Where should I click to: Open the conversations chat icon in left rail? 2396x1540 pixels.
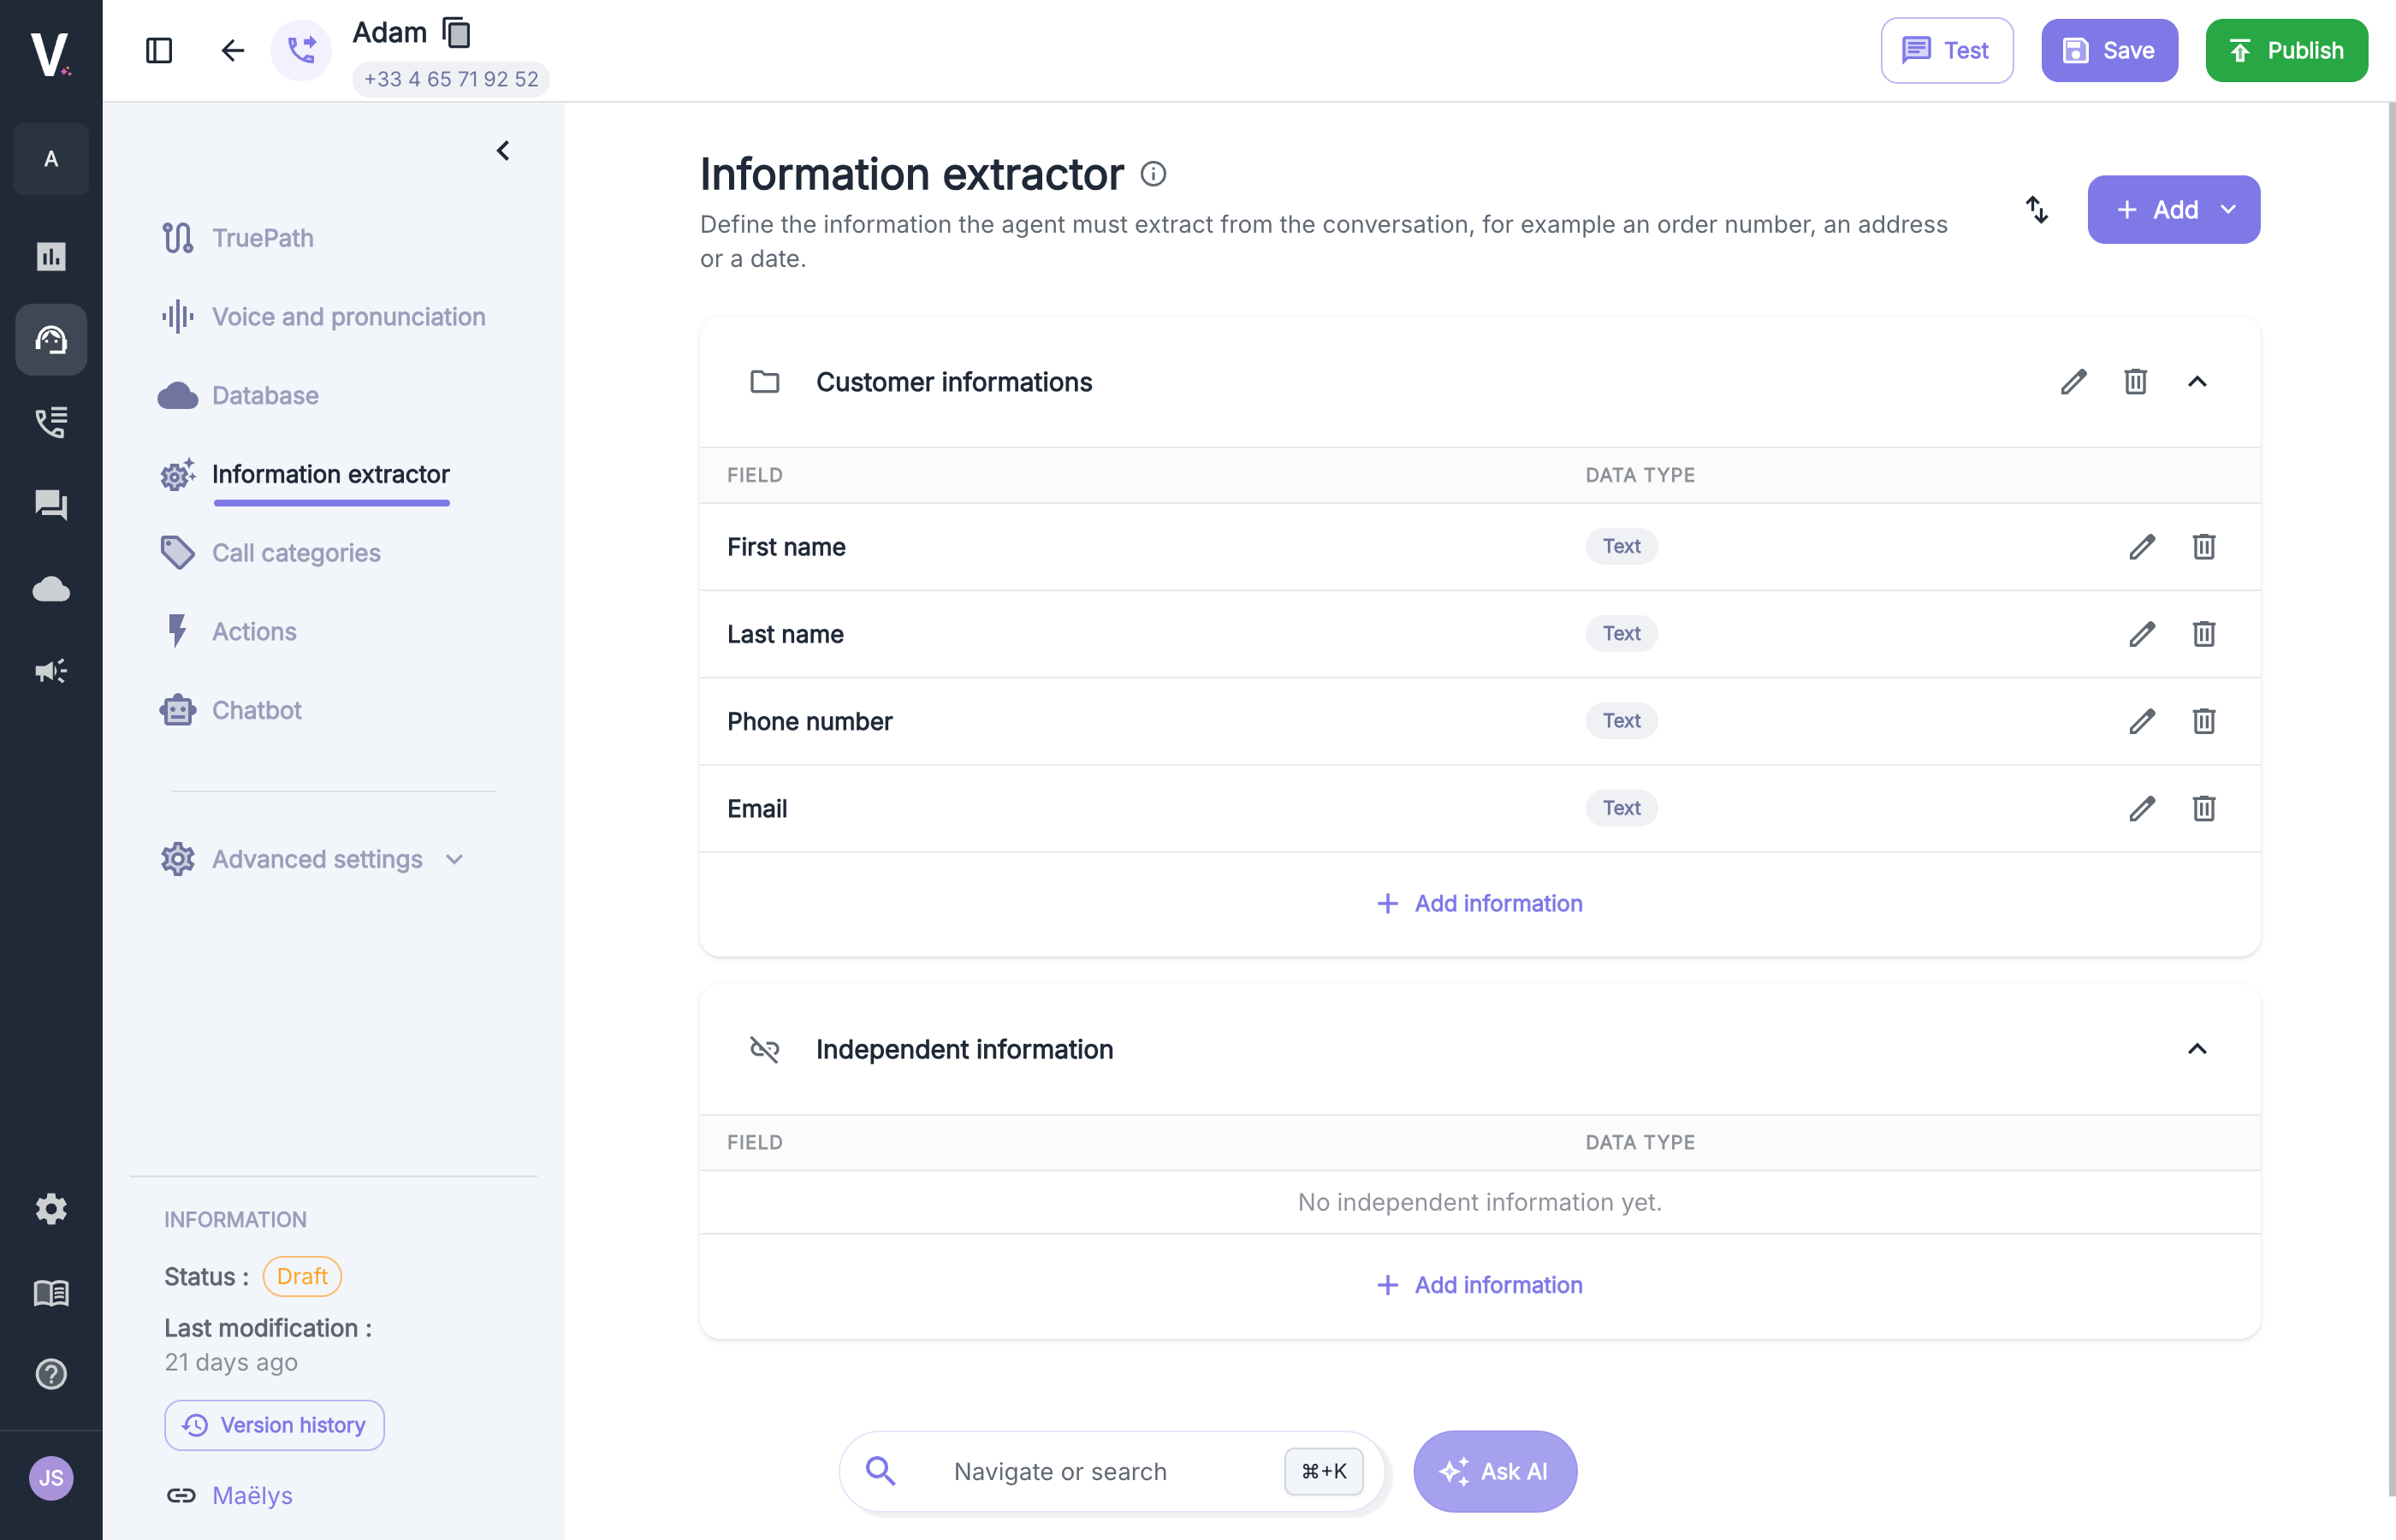coord(51,505)
